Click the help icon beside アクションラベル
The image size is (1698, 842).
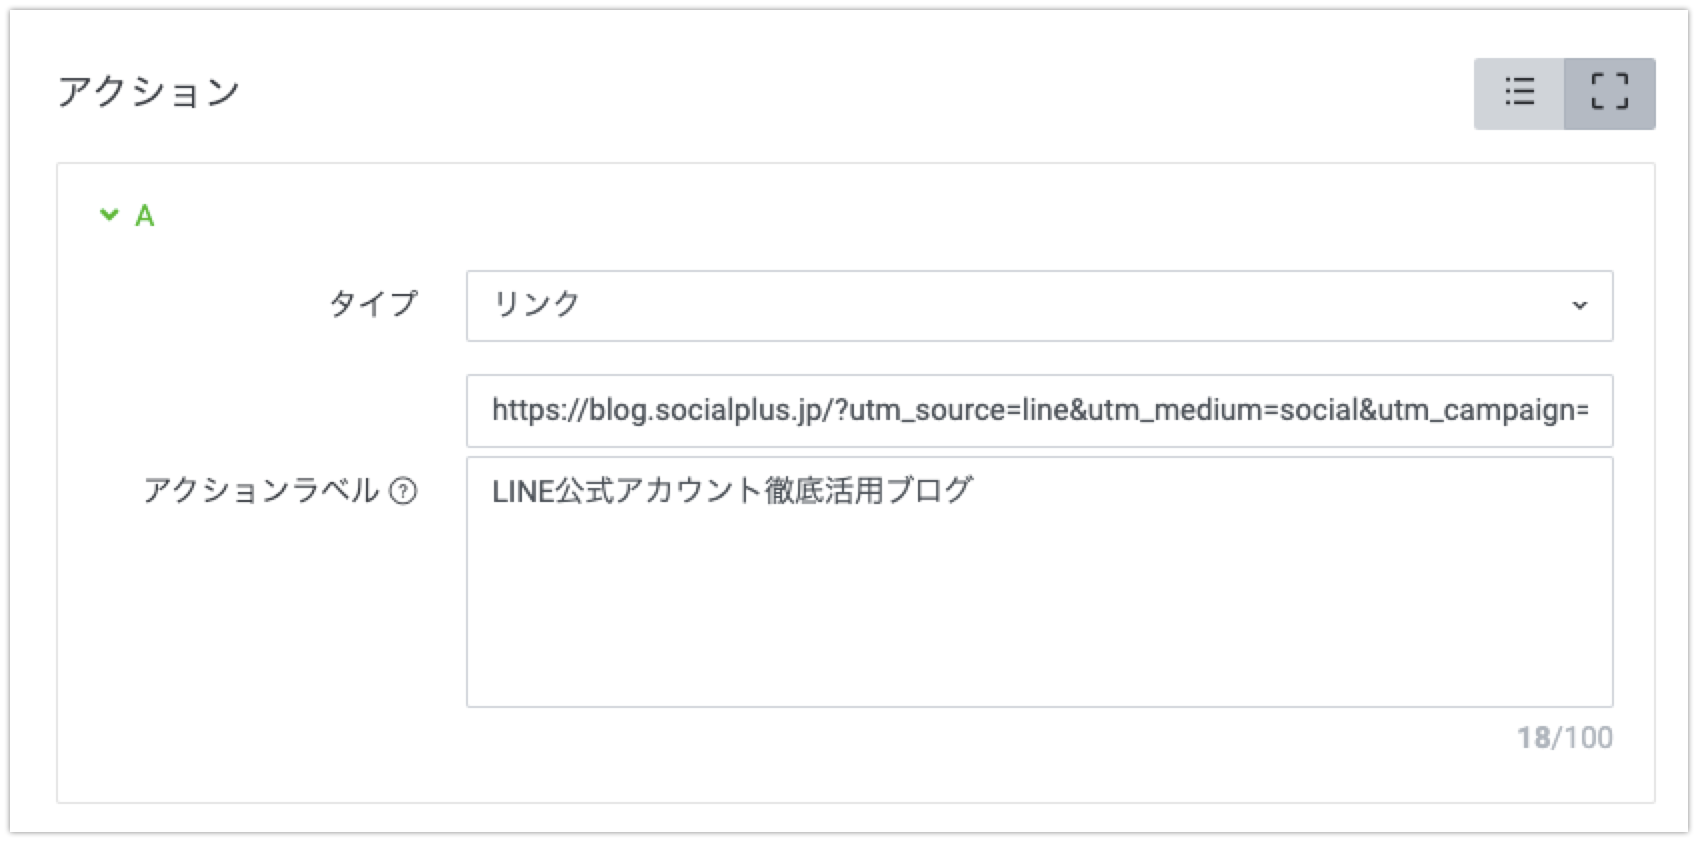tap(404, 491)
